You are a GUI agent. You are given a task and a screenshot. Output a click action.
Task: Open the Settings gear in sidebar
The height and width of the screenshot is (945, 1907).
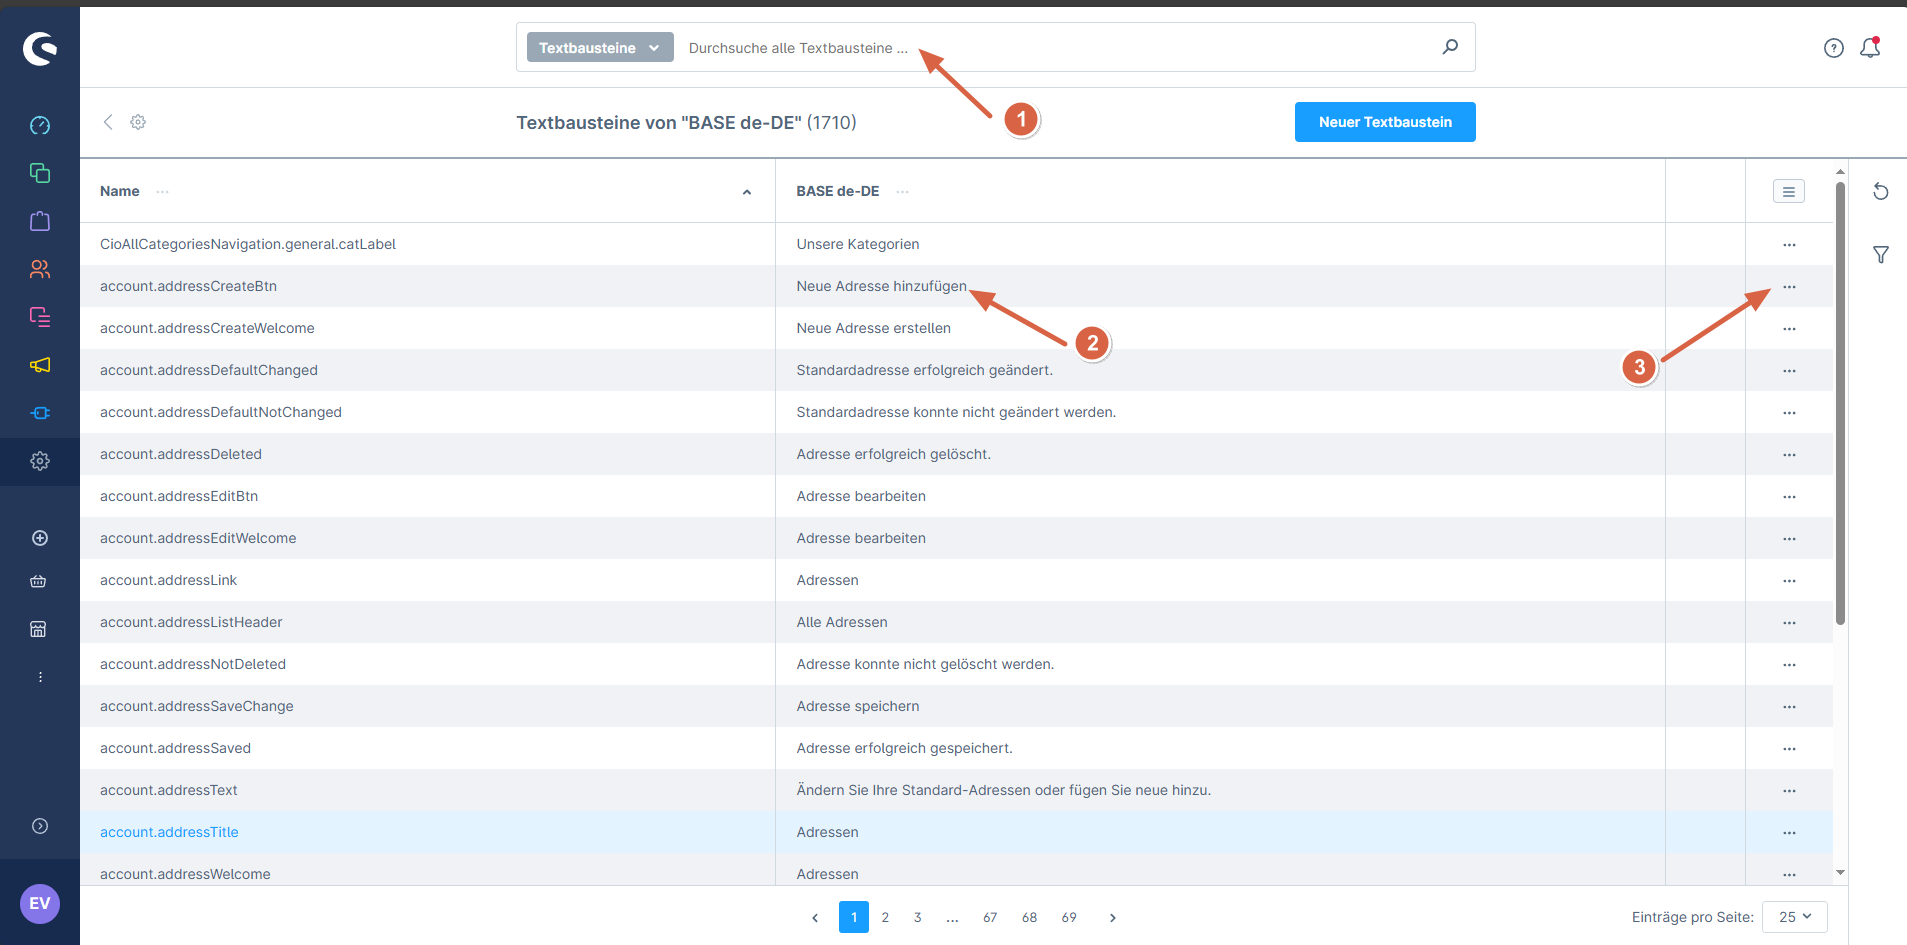pos(40,461)
